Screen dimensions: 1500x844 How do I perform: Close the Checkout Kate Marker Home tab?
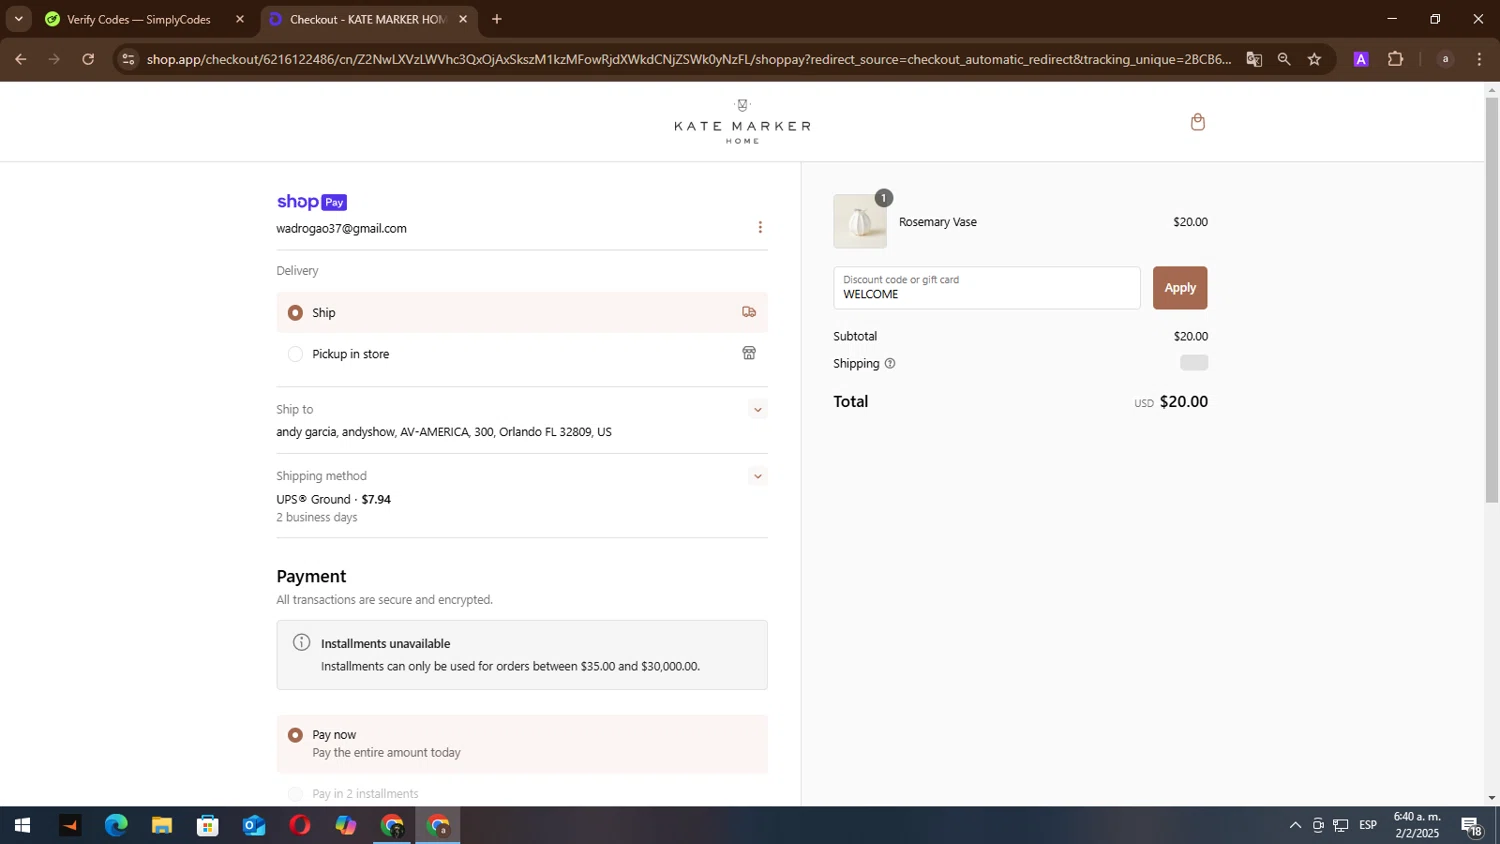(x=463, y=19)
